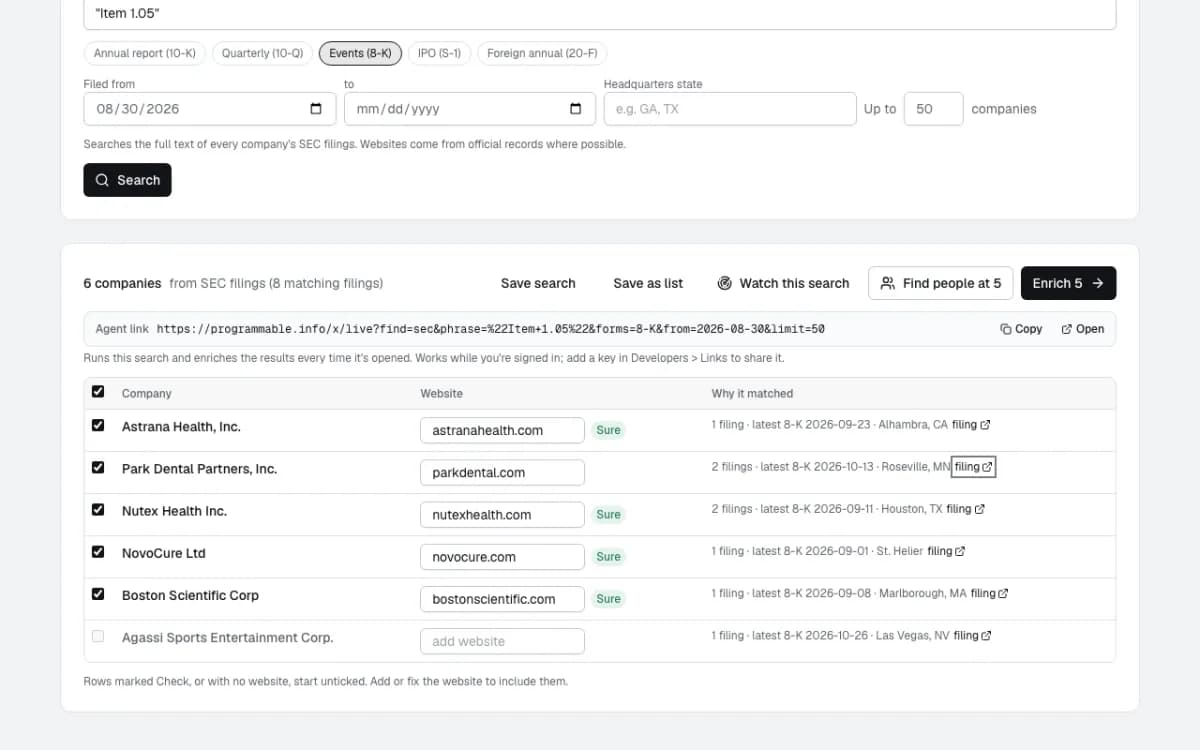Select the agent link URL text
Image resolution: width=1200 pixels, height=750 pixels.
pos(491,329)
